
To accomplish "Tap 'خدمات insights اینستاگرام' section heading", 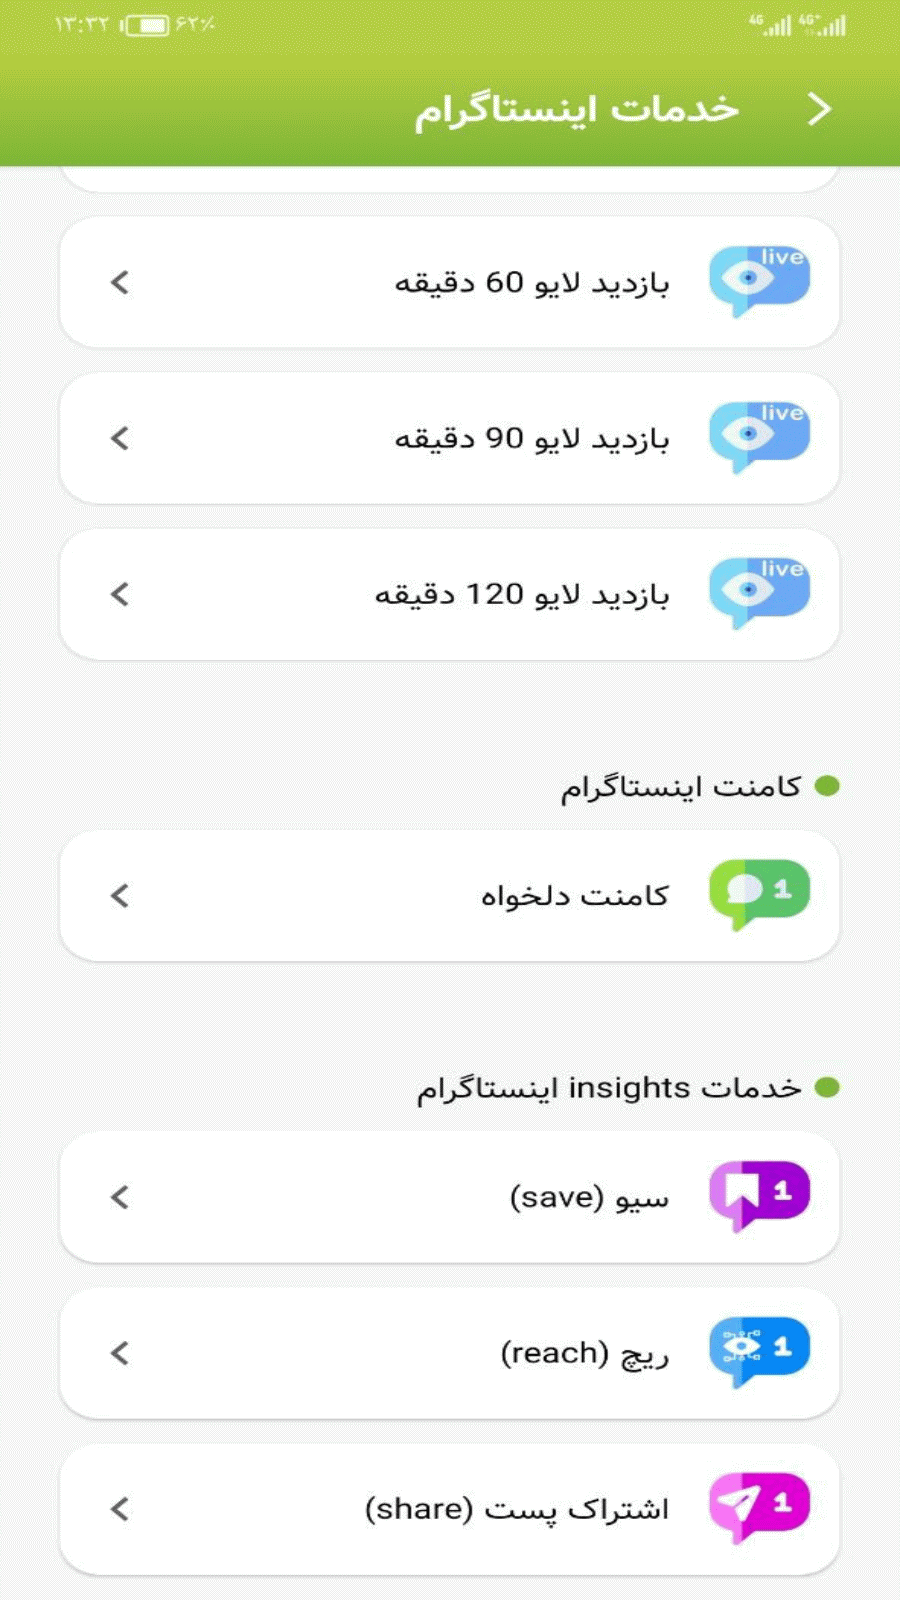I will [609, 1088].
